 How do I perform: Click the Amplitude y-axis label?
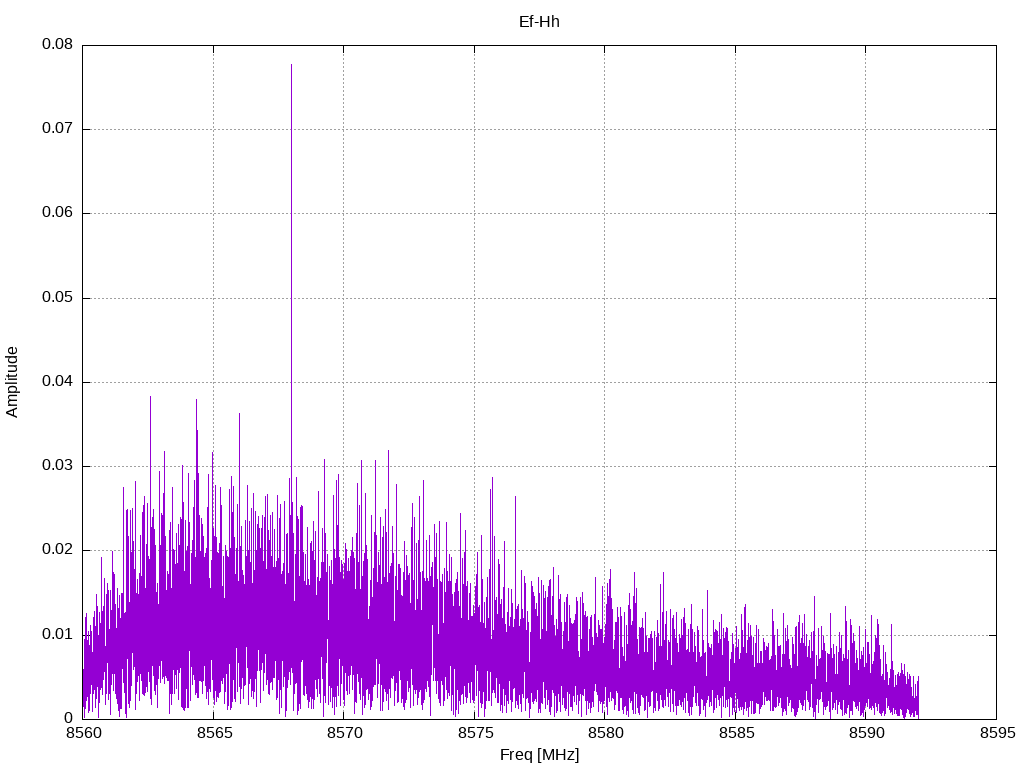pos(12,381)
